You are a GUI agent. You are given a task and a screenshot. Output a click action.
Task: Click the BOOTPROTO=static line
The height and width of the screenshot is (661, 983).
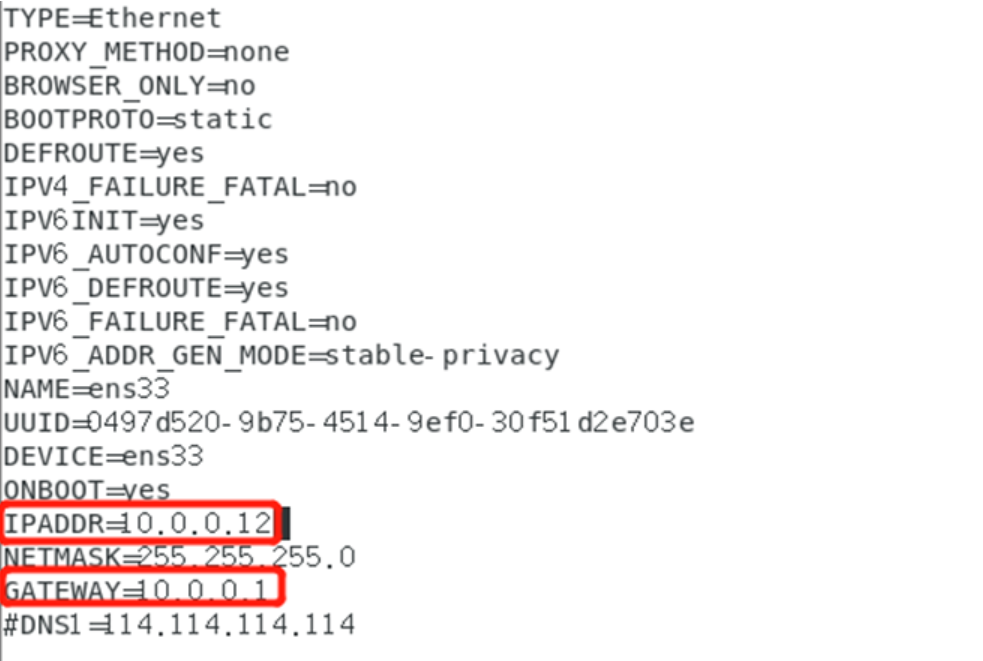(x=138, y=119)
